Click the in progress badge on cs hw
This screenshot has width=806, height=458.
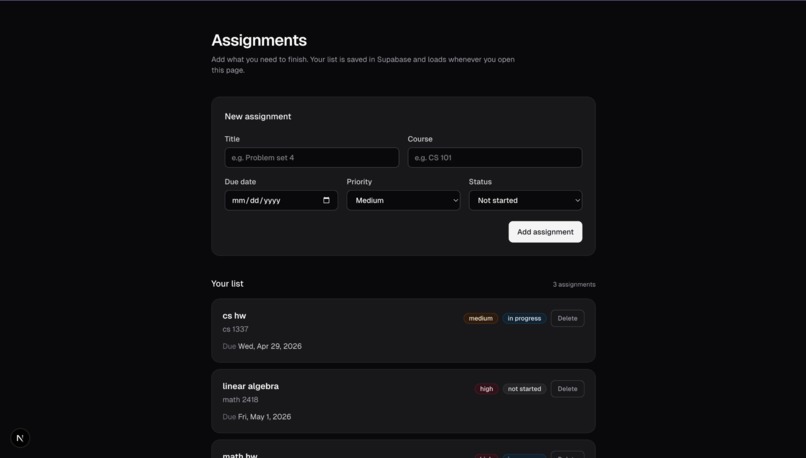(x=524, y=318)
